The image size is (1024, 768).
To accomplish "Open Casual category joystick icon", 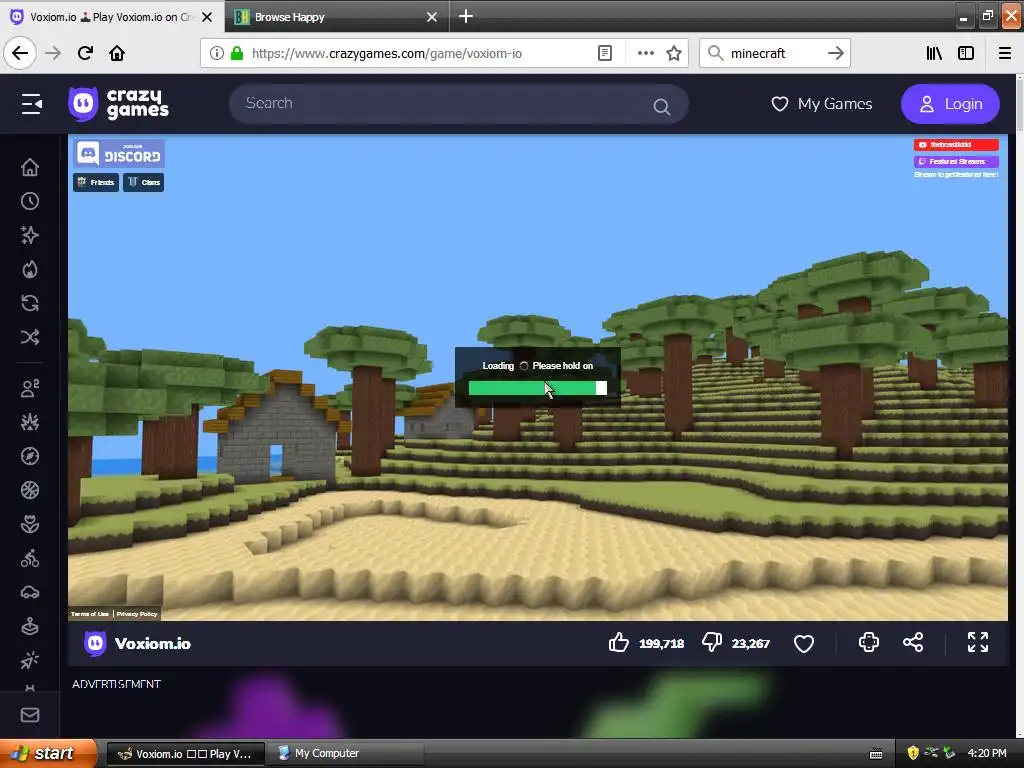I will pos(29,626).
